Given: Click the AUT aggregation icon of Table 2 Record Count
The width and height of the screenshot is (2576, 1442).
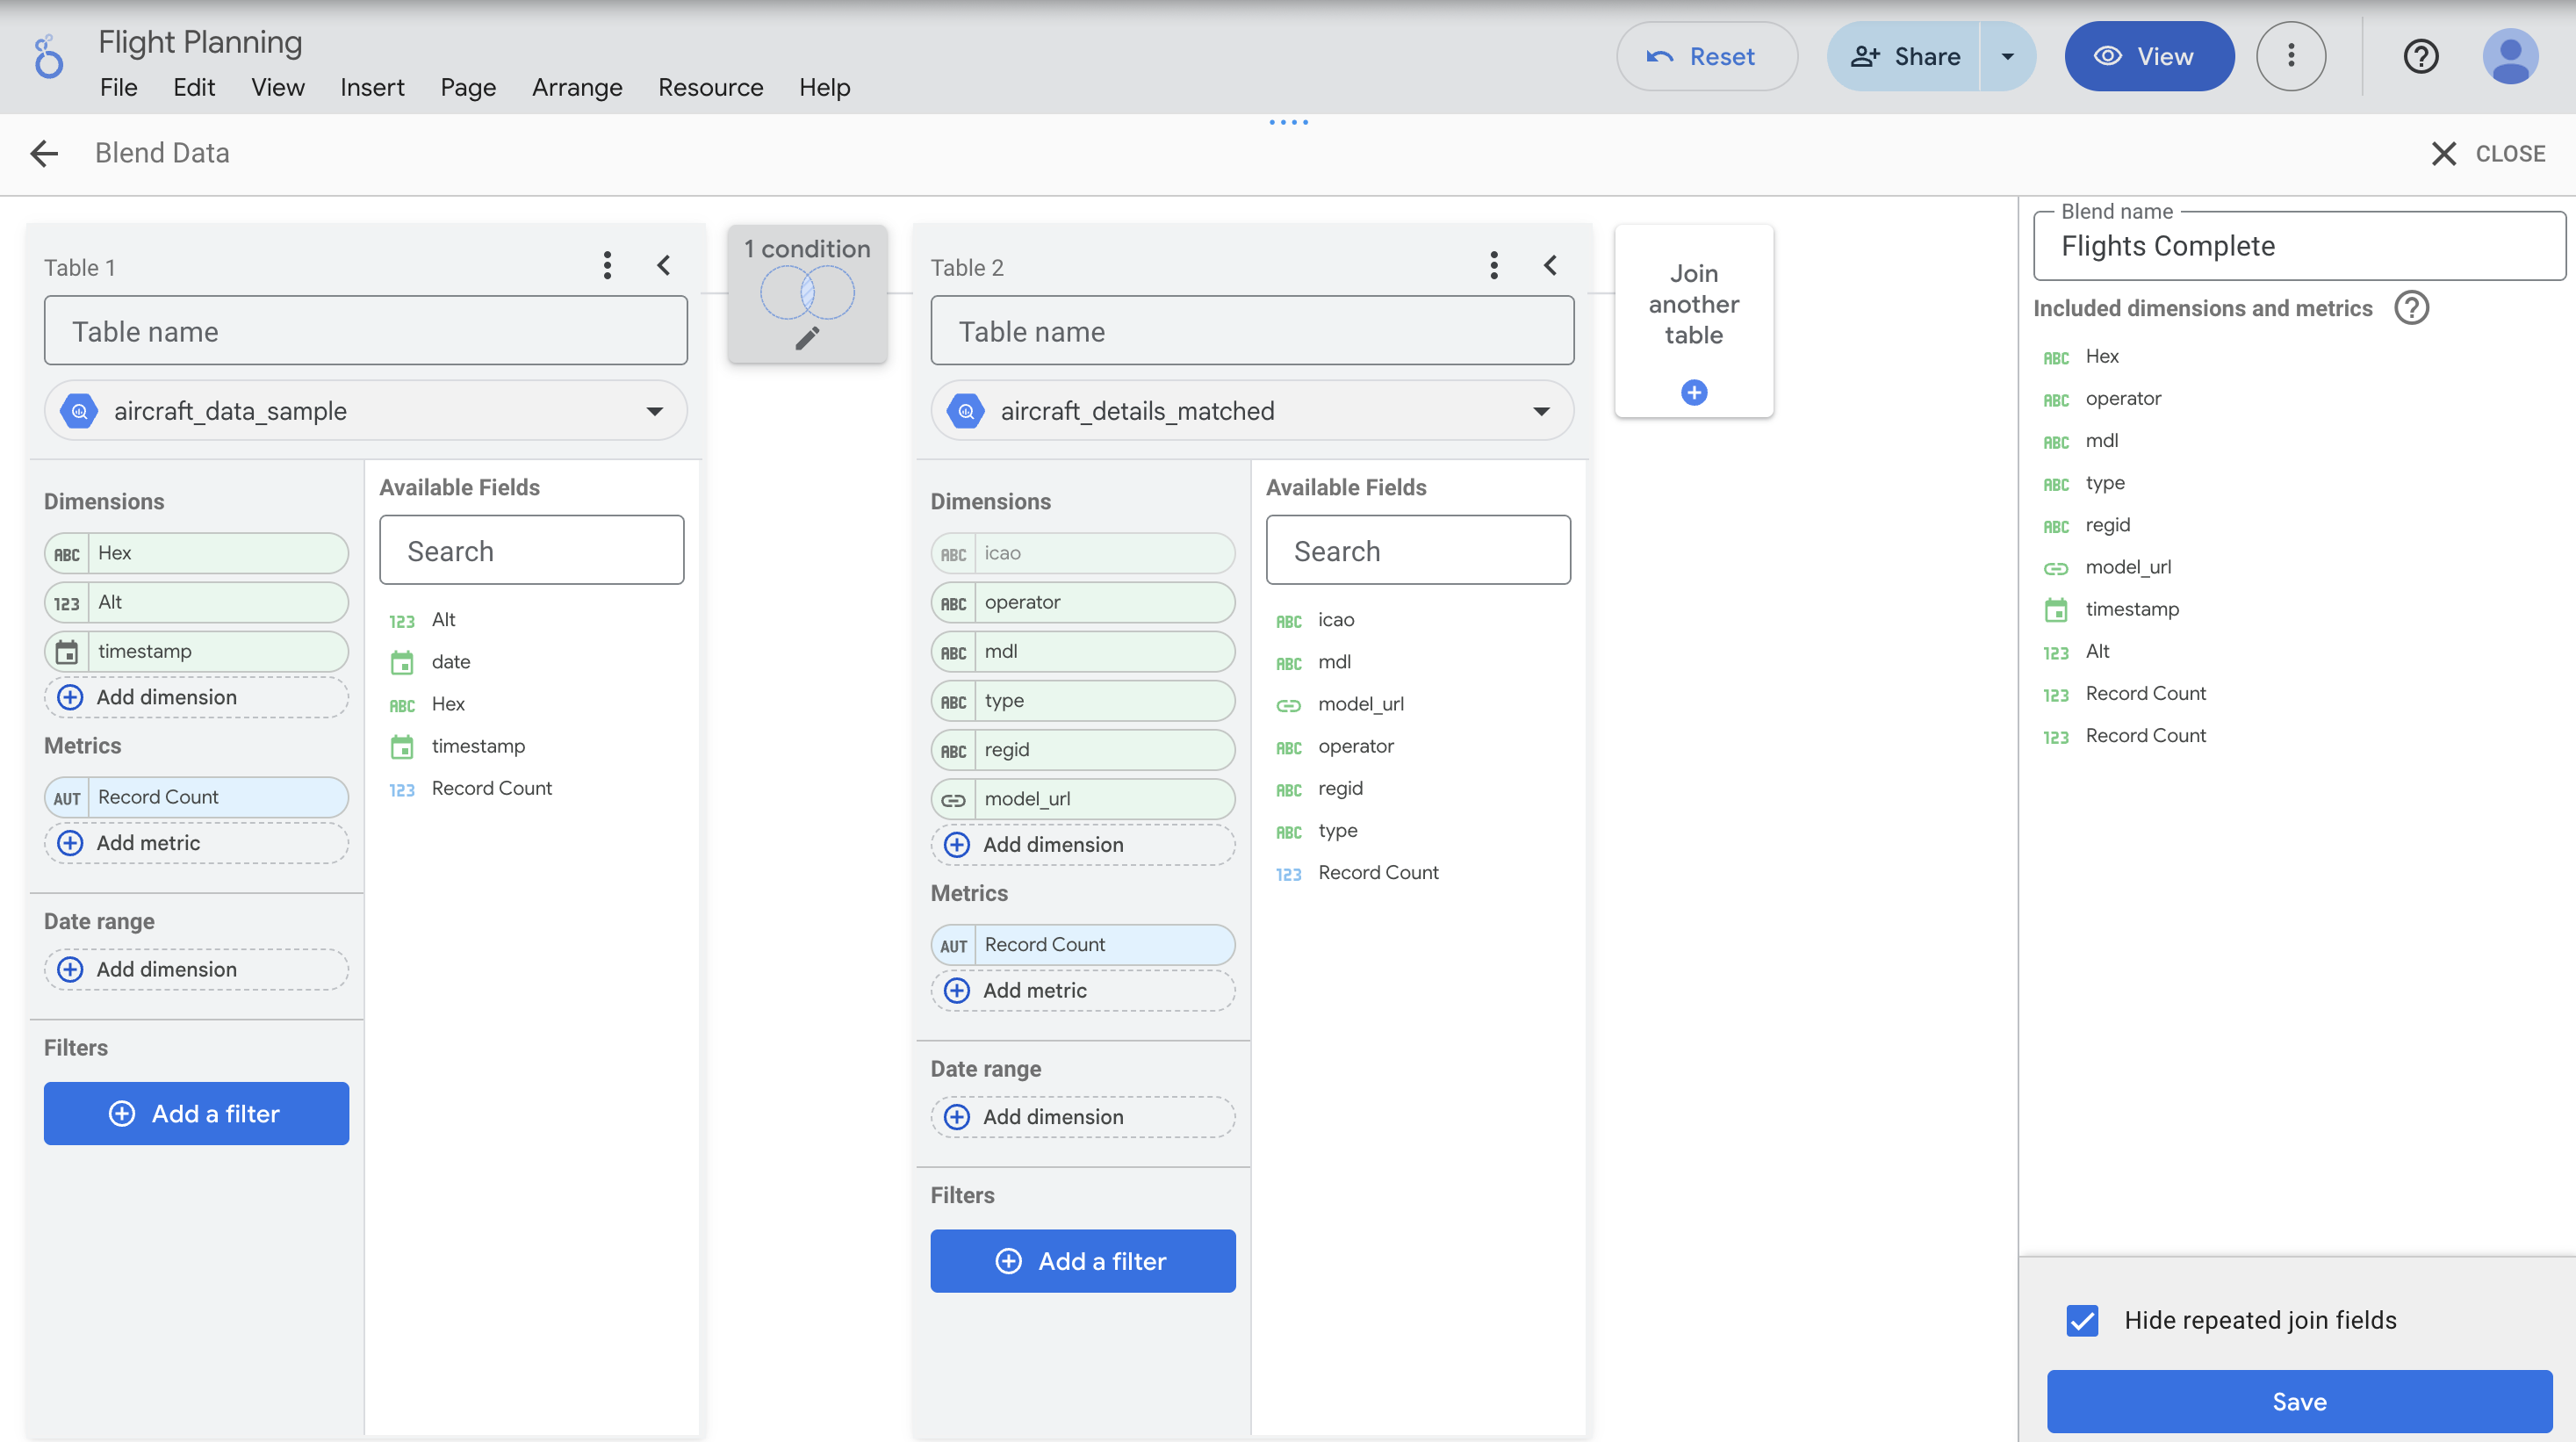Looking at the screenshot, I should click(954, 945).
